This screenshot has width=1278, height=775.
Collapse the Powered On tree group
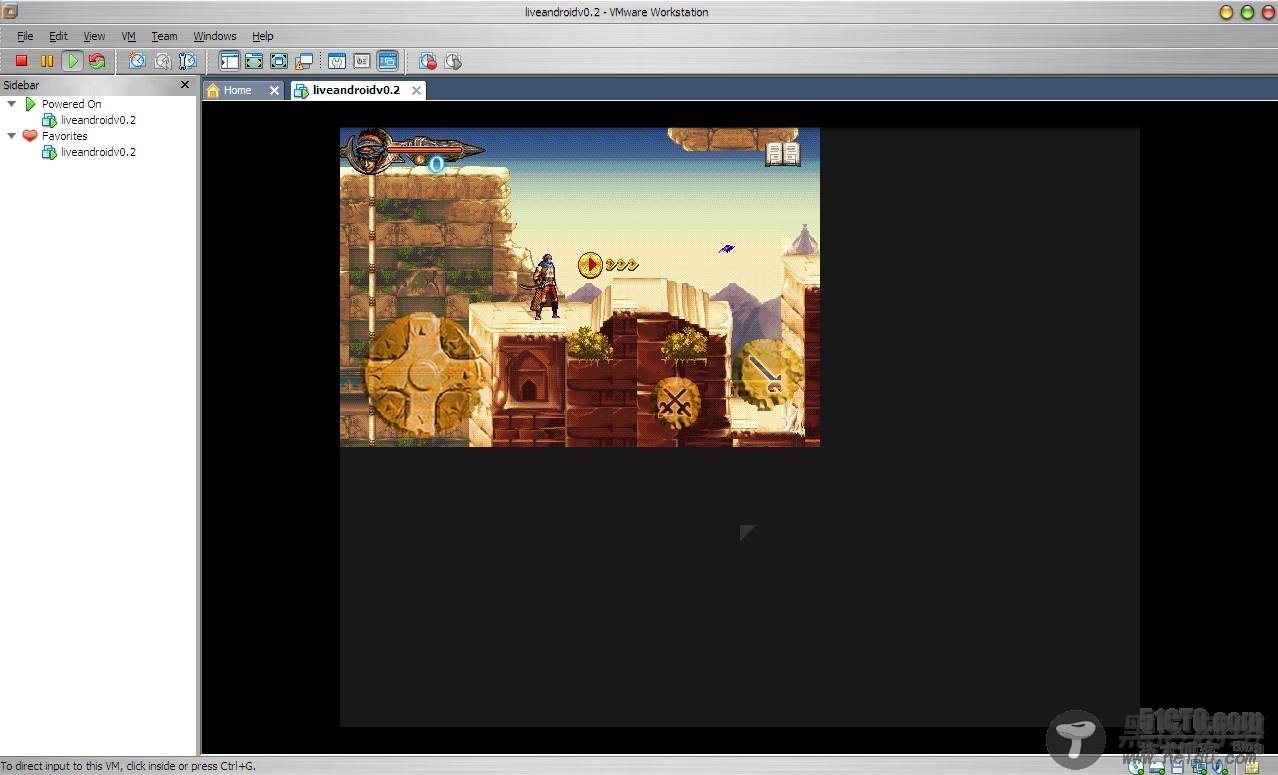point(11,104)
